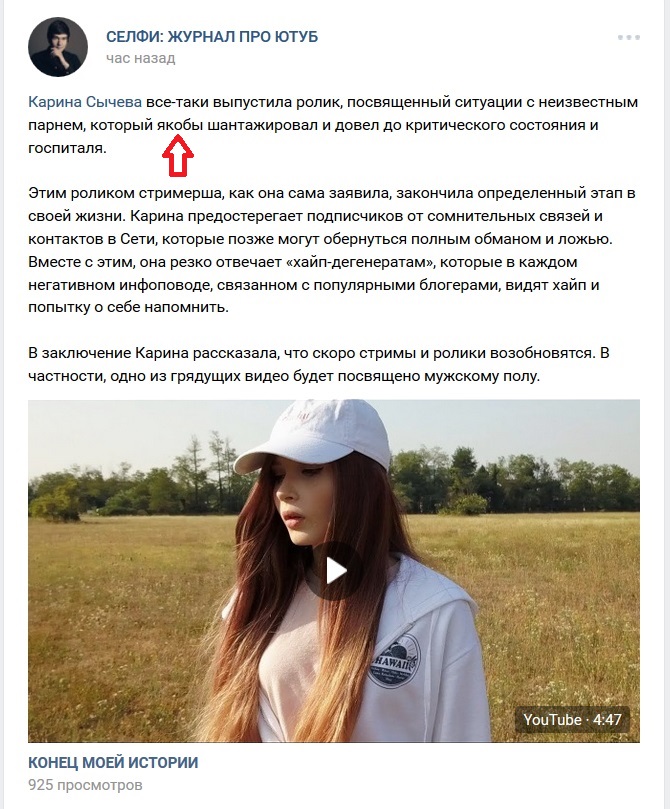Viewport: 670px width, 809px height.
Task: Click the word 'якобы' in the post text
Action: click(x=179, y=125)
